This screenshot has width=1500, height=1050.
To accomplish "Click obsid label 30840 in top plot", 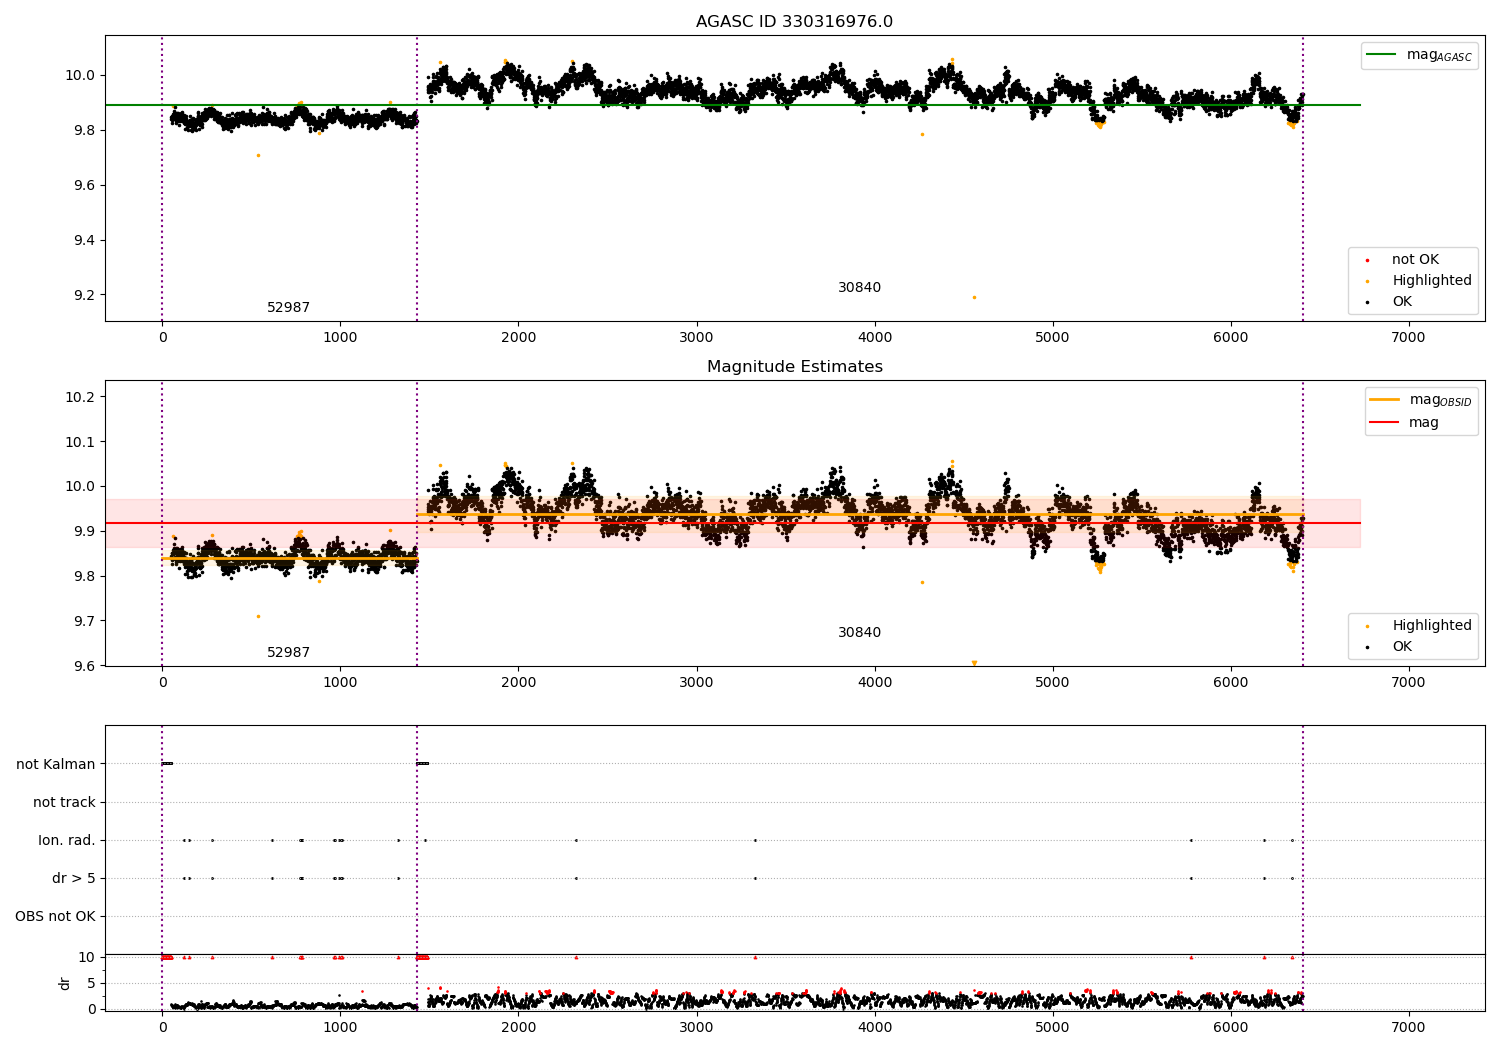I will click(859, 288).
